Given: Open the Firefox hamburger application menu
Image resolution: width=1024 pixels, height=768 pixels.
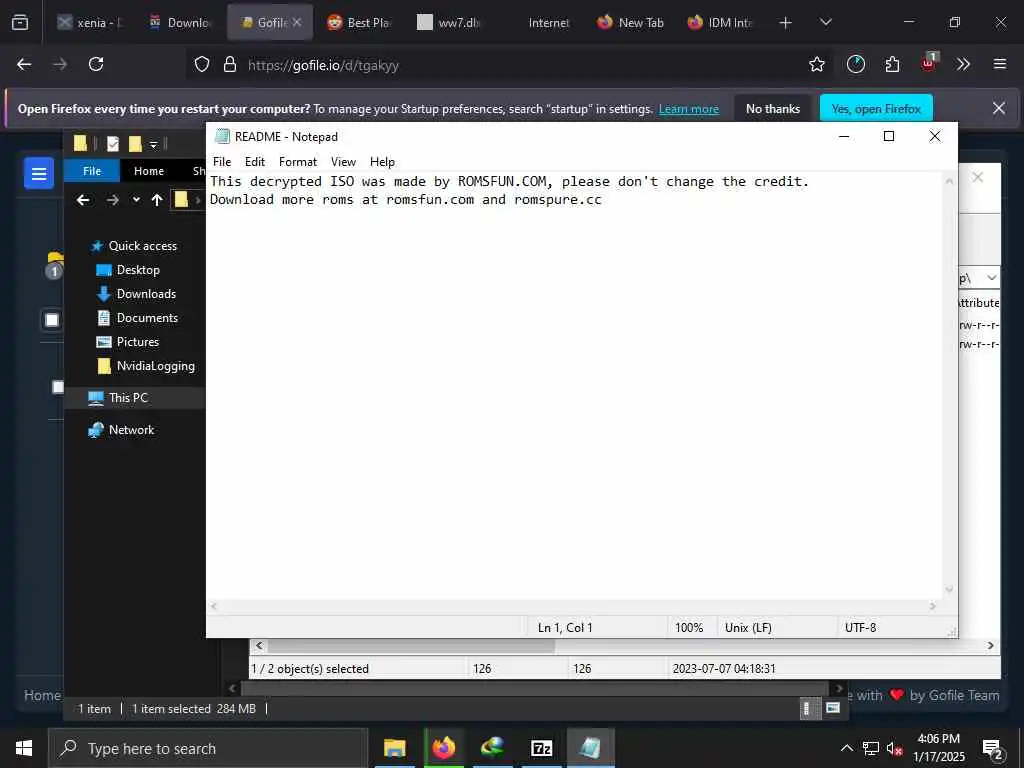Looking at the screenshot, I should 999,64.
